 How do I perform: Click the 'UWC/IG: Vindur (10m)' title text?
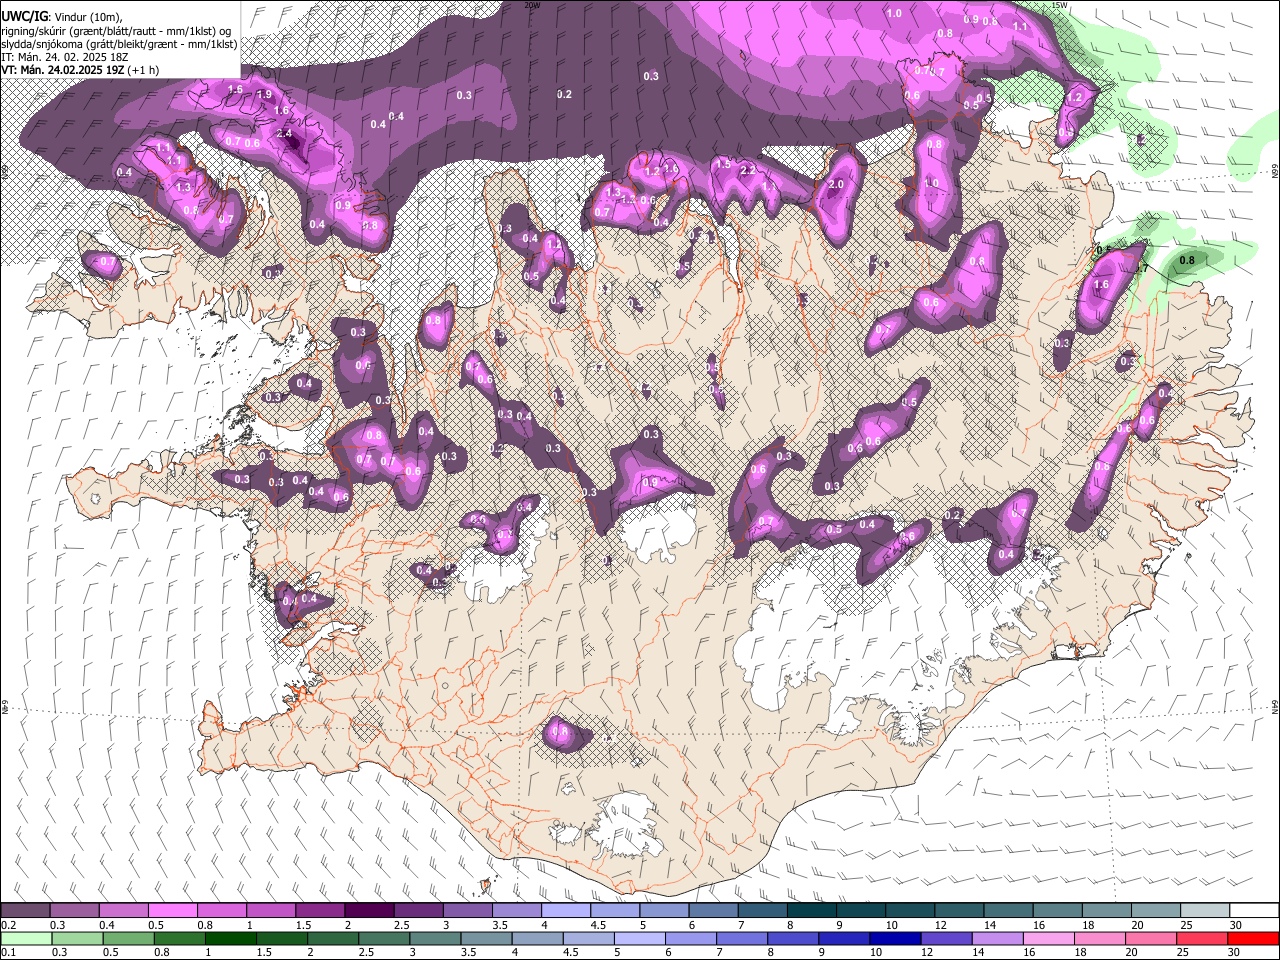point(62,17)
